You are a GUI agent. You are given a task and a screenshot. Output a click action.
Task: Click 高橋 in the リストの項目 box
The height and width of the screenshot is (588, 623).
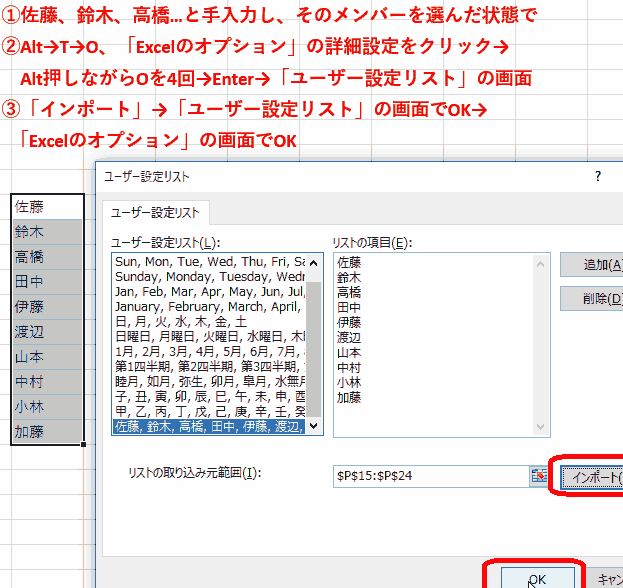[349, 292]
